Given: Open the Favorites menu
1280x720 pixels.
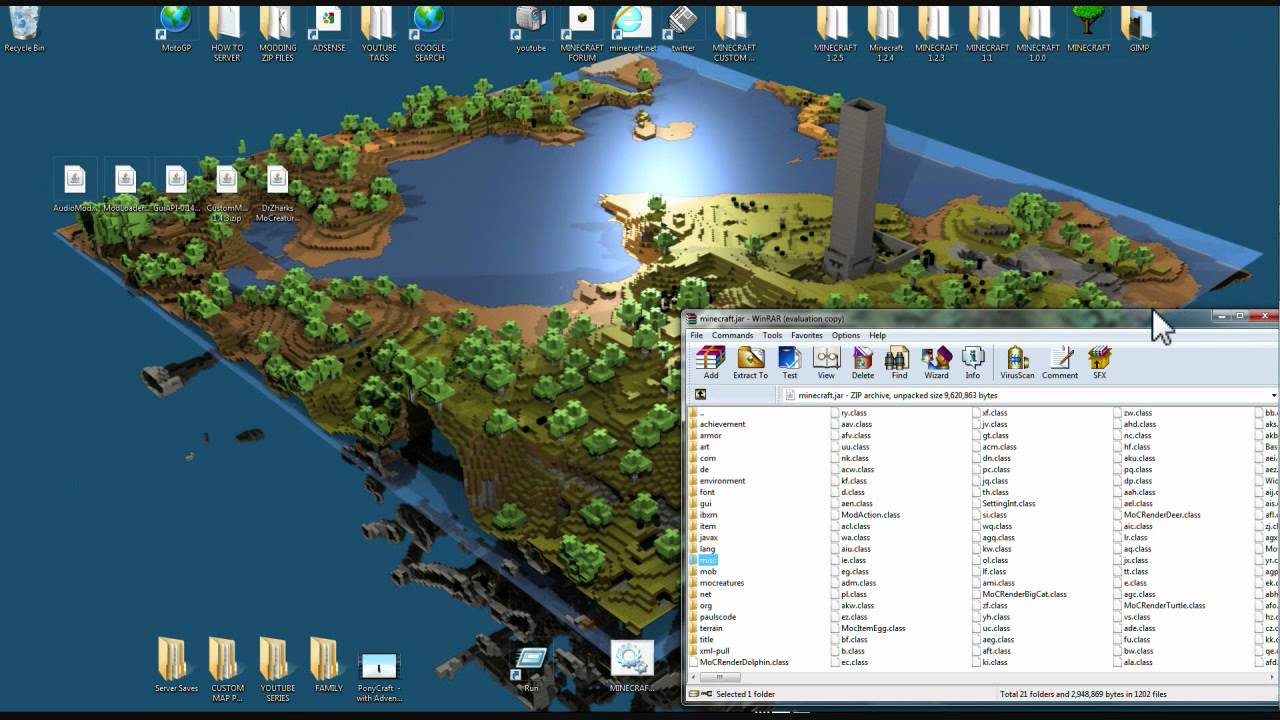Looking at the screenshot, I should click(807, 336).
